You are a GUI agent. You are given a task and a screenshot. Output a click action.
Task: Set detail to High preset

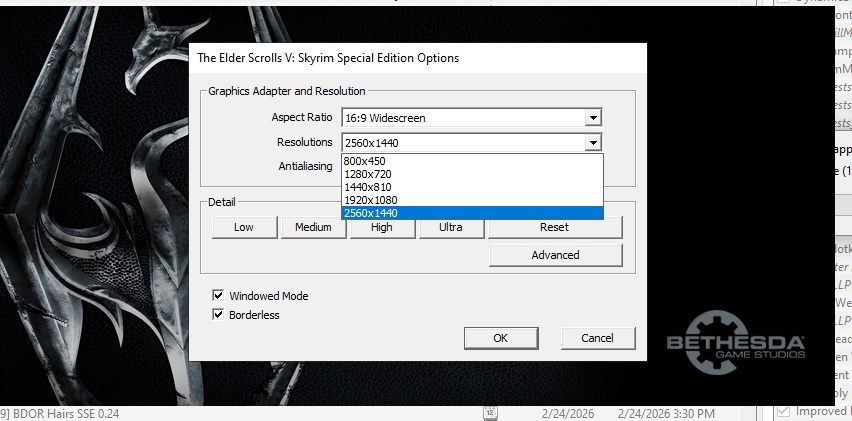tap(382, 228)
